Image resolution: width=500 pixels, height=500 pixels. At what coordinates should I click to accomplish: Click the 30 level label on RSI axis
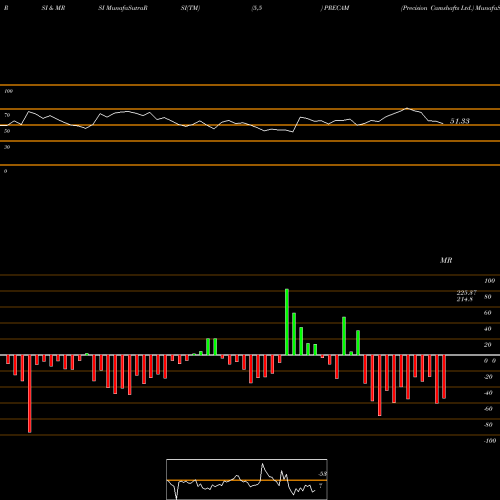pos(7,147)
